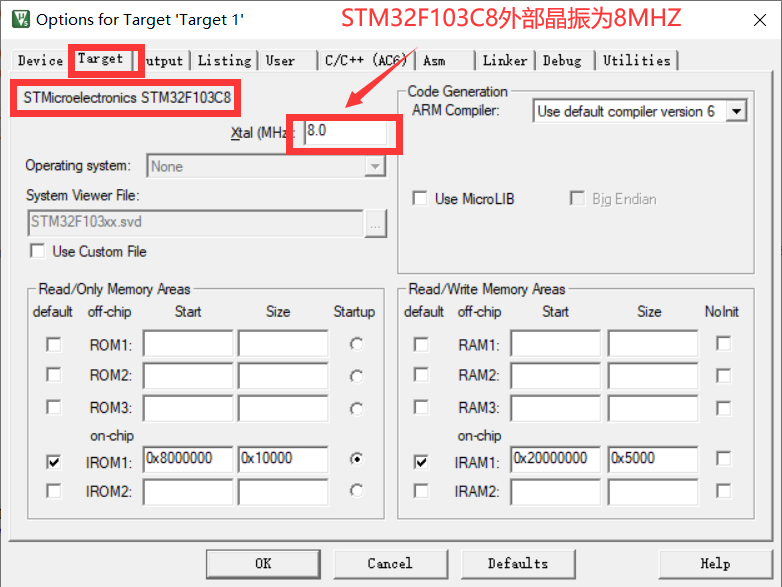782x587 pixels.
Task: Switch to the User tab
Action: tap(280, 61)
